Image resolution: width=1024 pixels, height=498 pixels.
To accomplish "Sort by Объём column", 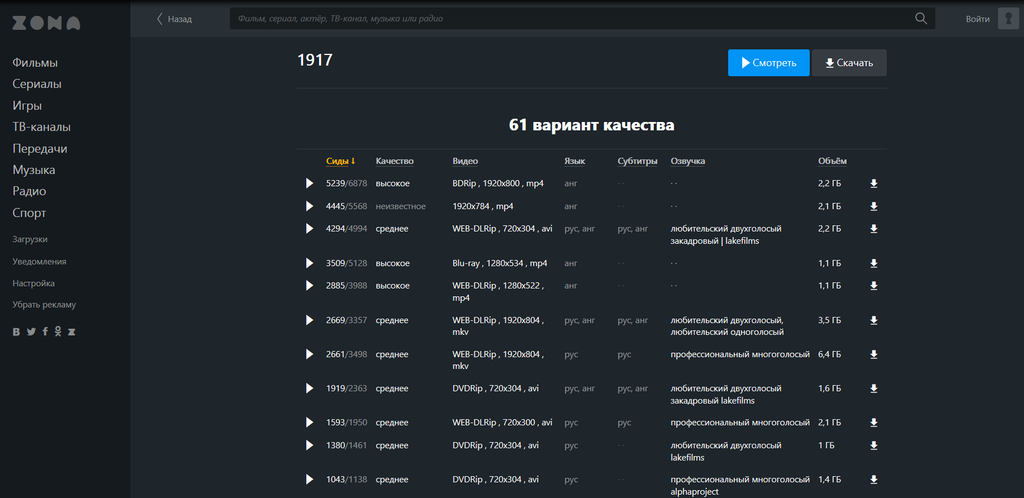I will point(832,161).
